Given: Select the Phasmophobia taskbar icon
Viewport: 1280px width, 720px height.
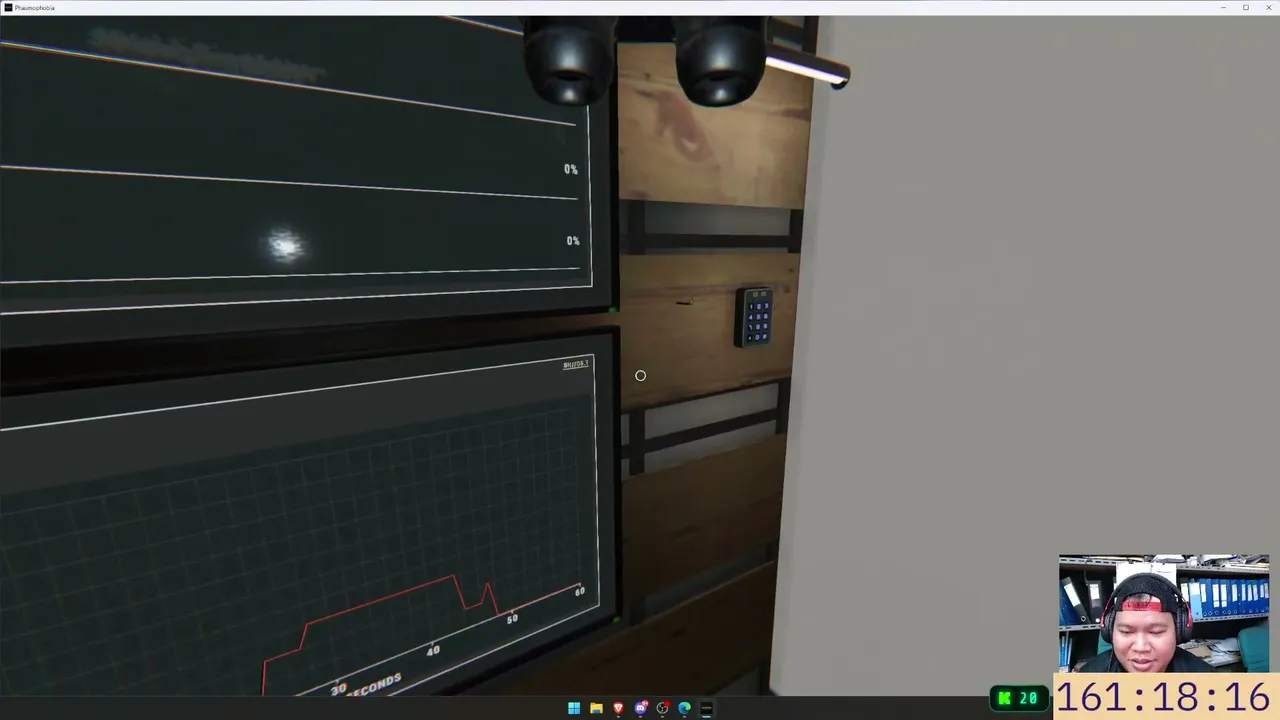Looking at the screenshot, I should [706, 709].
